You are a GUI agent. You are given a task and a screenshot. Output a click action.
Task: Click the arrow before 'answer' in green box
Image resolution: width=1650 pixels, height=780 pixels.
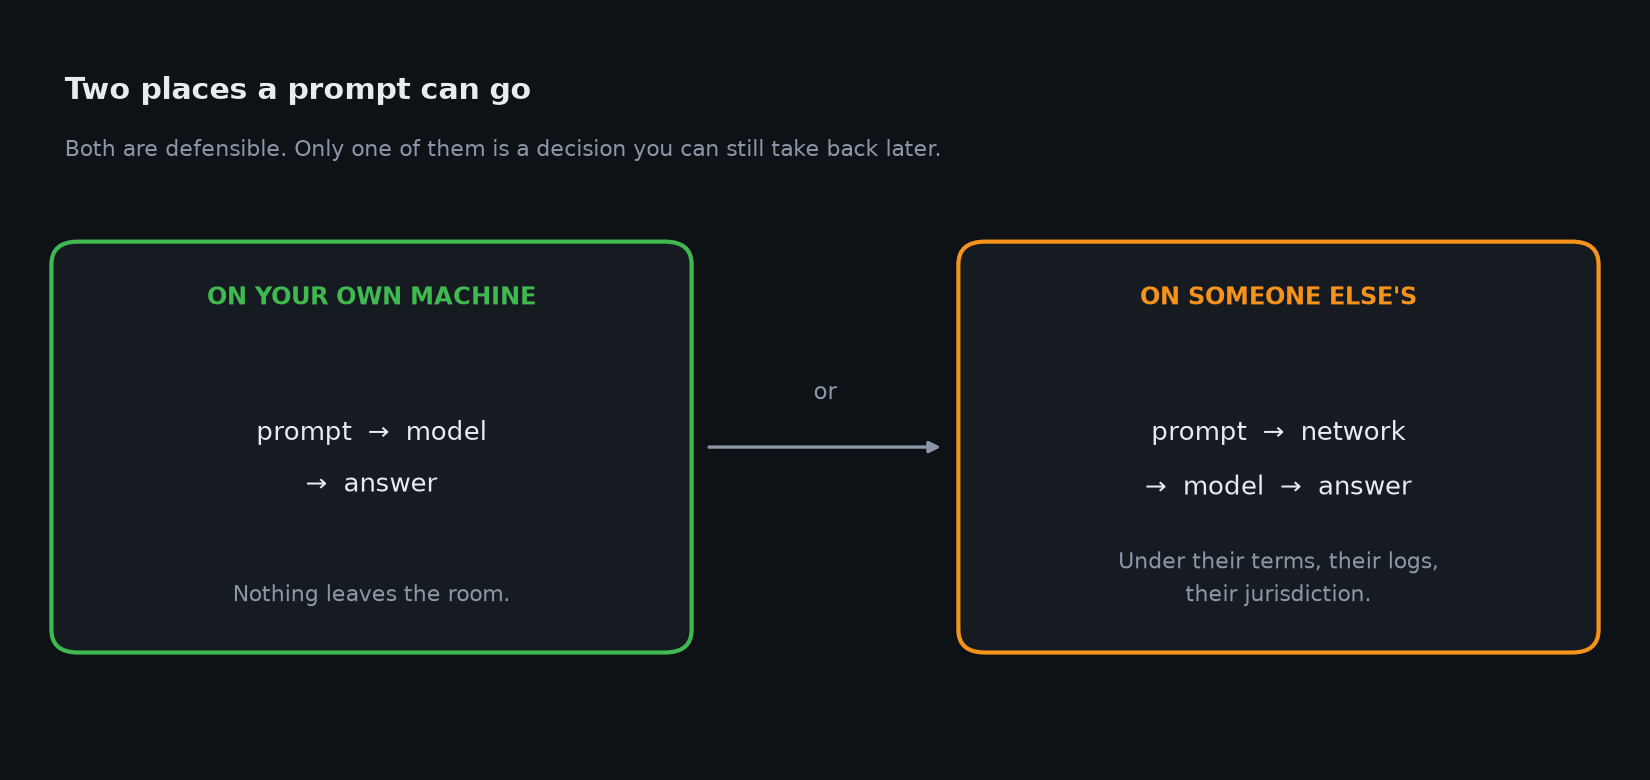pyautogui.click(x=316, y=484)
